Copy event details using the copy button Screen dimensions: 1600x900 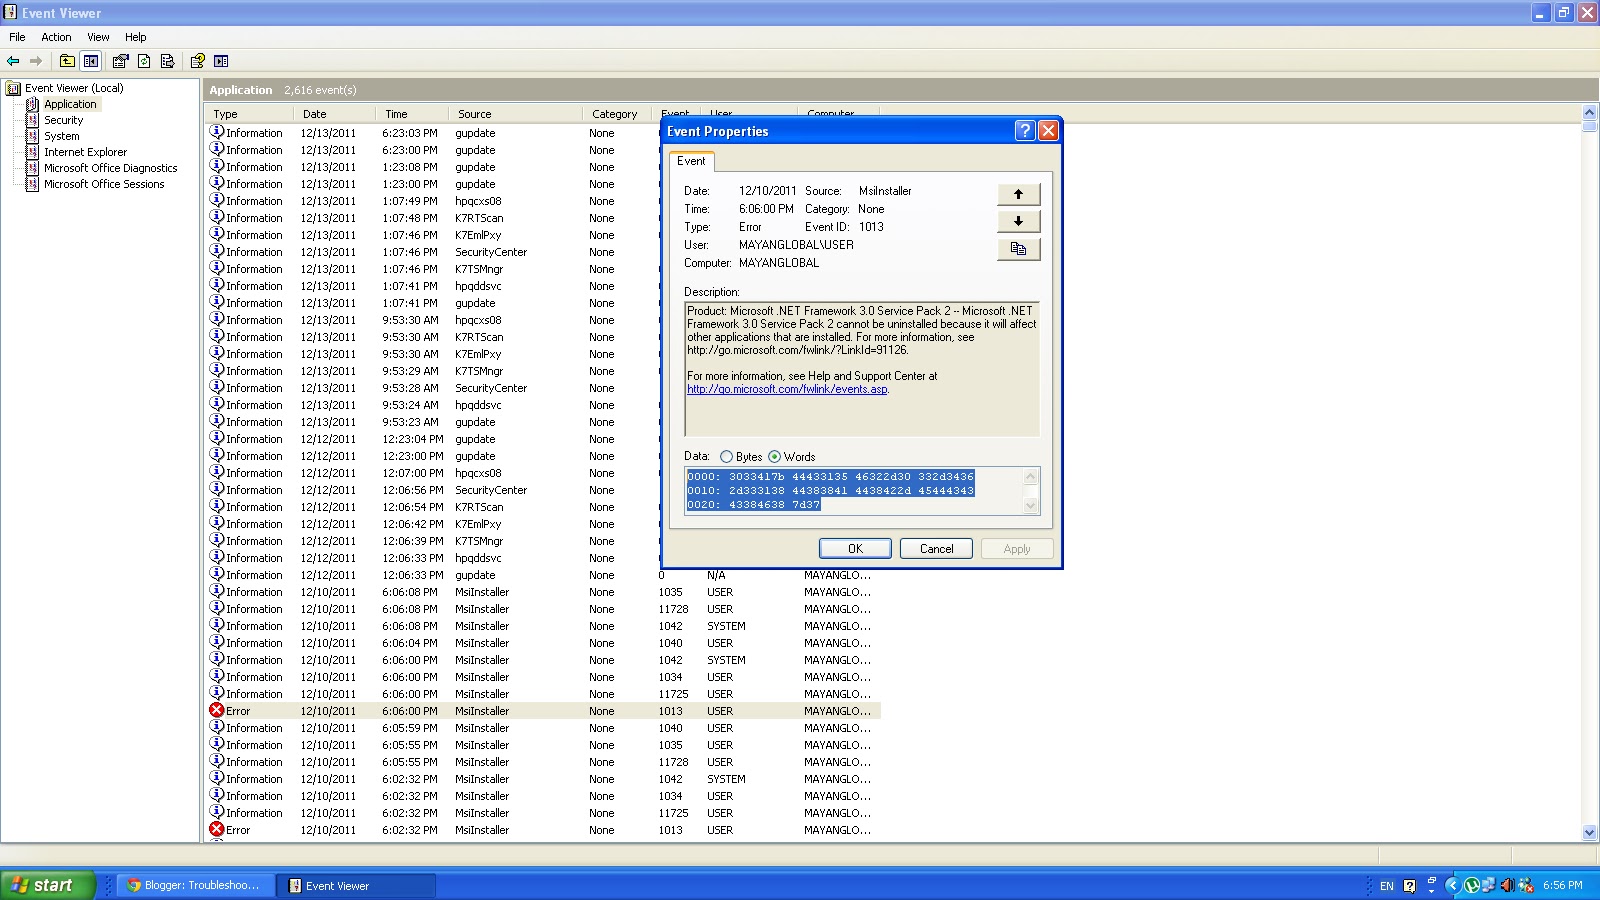pyautogui.click(x=1018, y=249)
